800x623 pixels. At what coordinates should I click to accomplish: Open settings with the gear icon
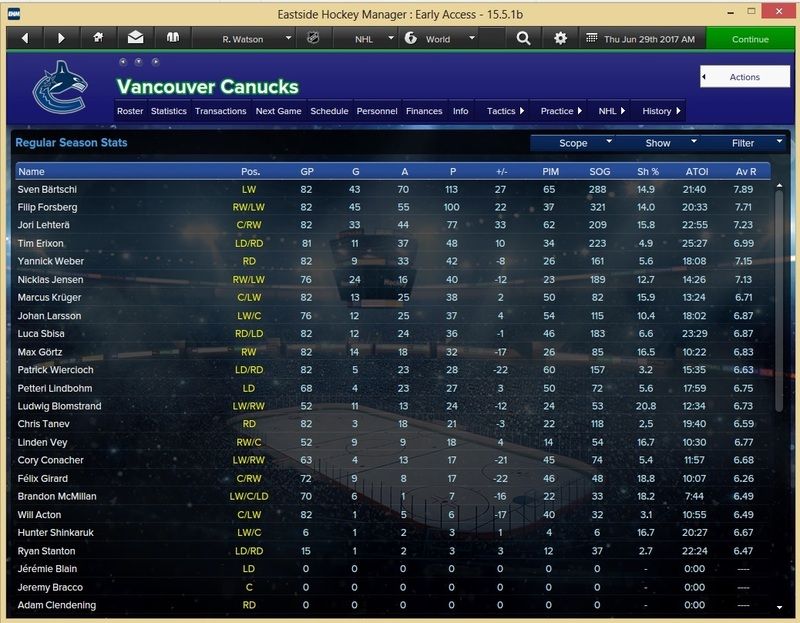tap(560, 39)
